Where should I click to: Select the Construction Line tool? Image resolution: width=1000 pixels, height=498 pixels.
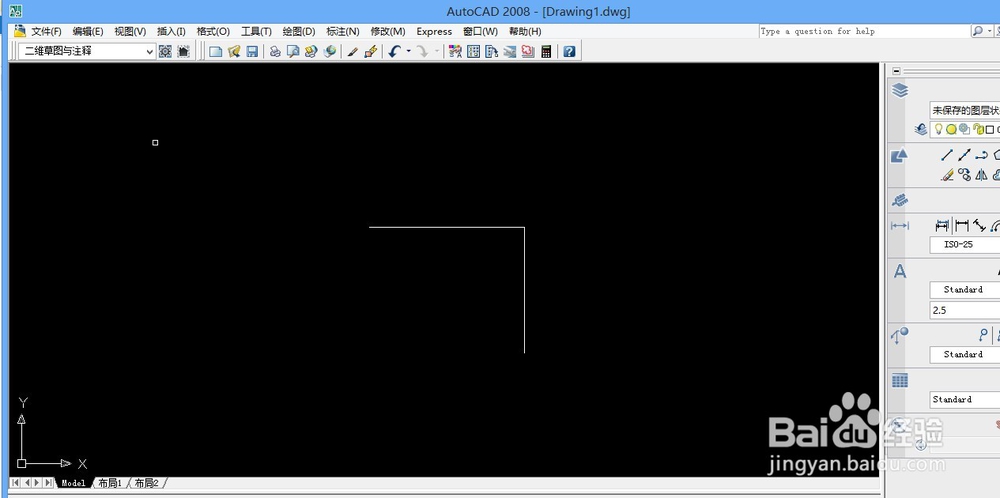(x=964, y=155)
